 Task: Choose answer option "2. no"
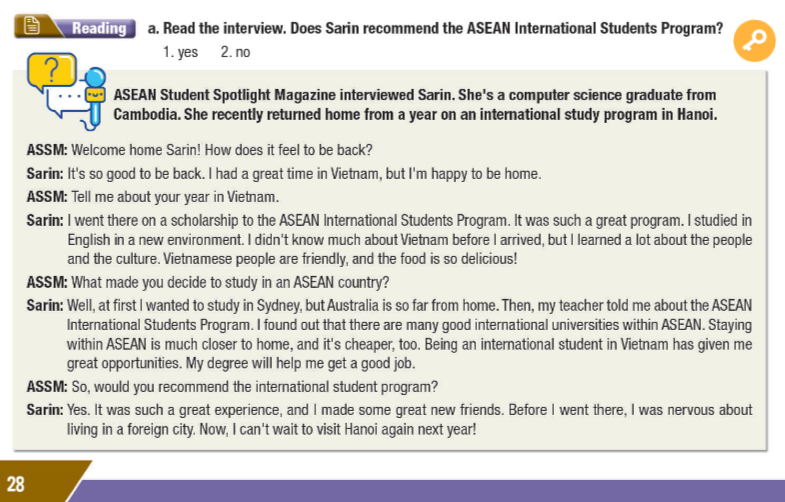(x=235, y=52)
